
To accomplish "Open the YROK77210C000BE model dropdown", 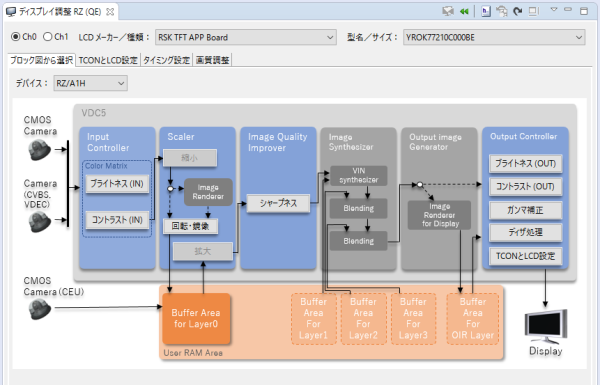I will click(x=494, y=38).
